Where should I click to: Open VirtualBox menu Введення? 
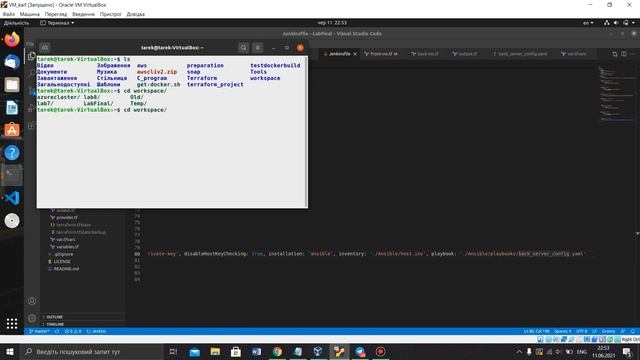[83, 14]
